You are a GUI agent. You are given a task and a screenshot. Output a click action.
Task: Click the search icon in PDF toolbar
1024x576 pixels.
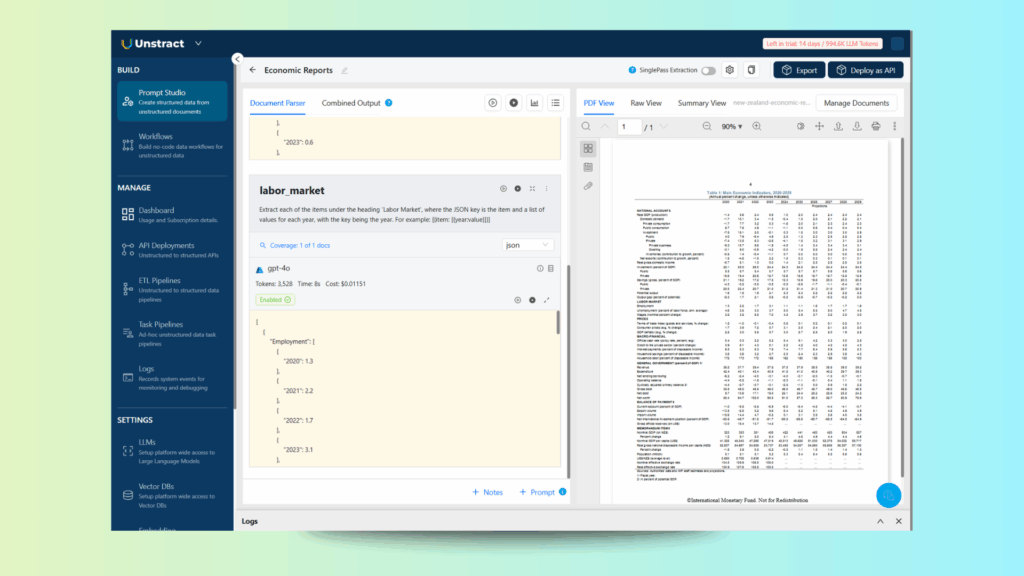coord(587,127)
